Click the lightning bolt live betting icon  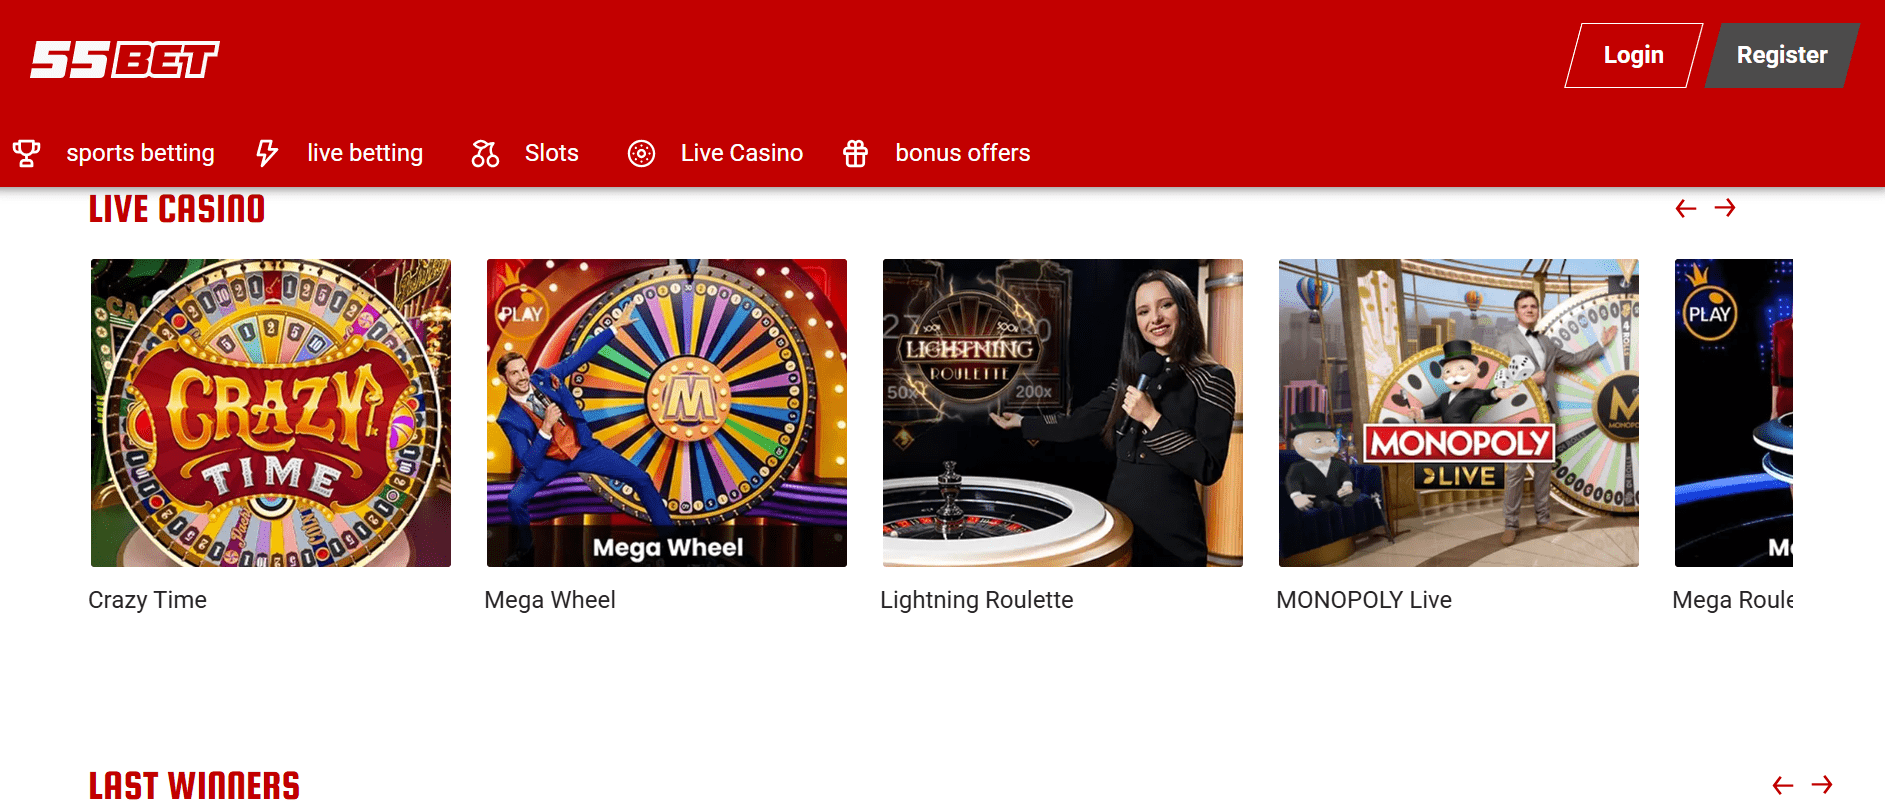(x=267, y=153)
